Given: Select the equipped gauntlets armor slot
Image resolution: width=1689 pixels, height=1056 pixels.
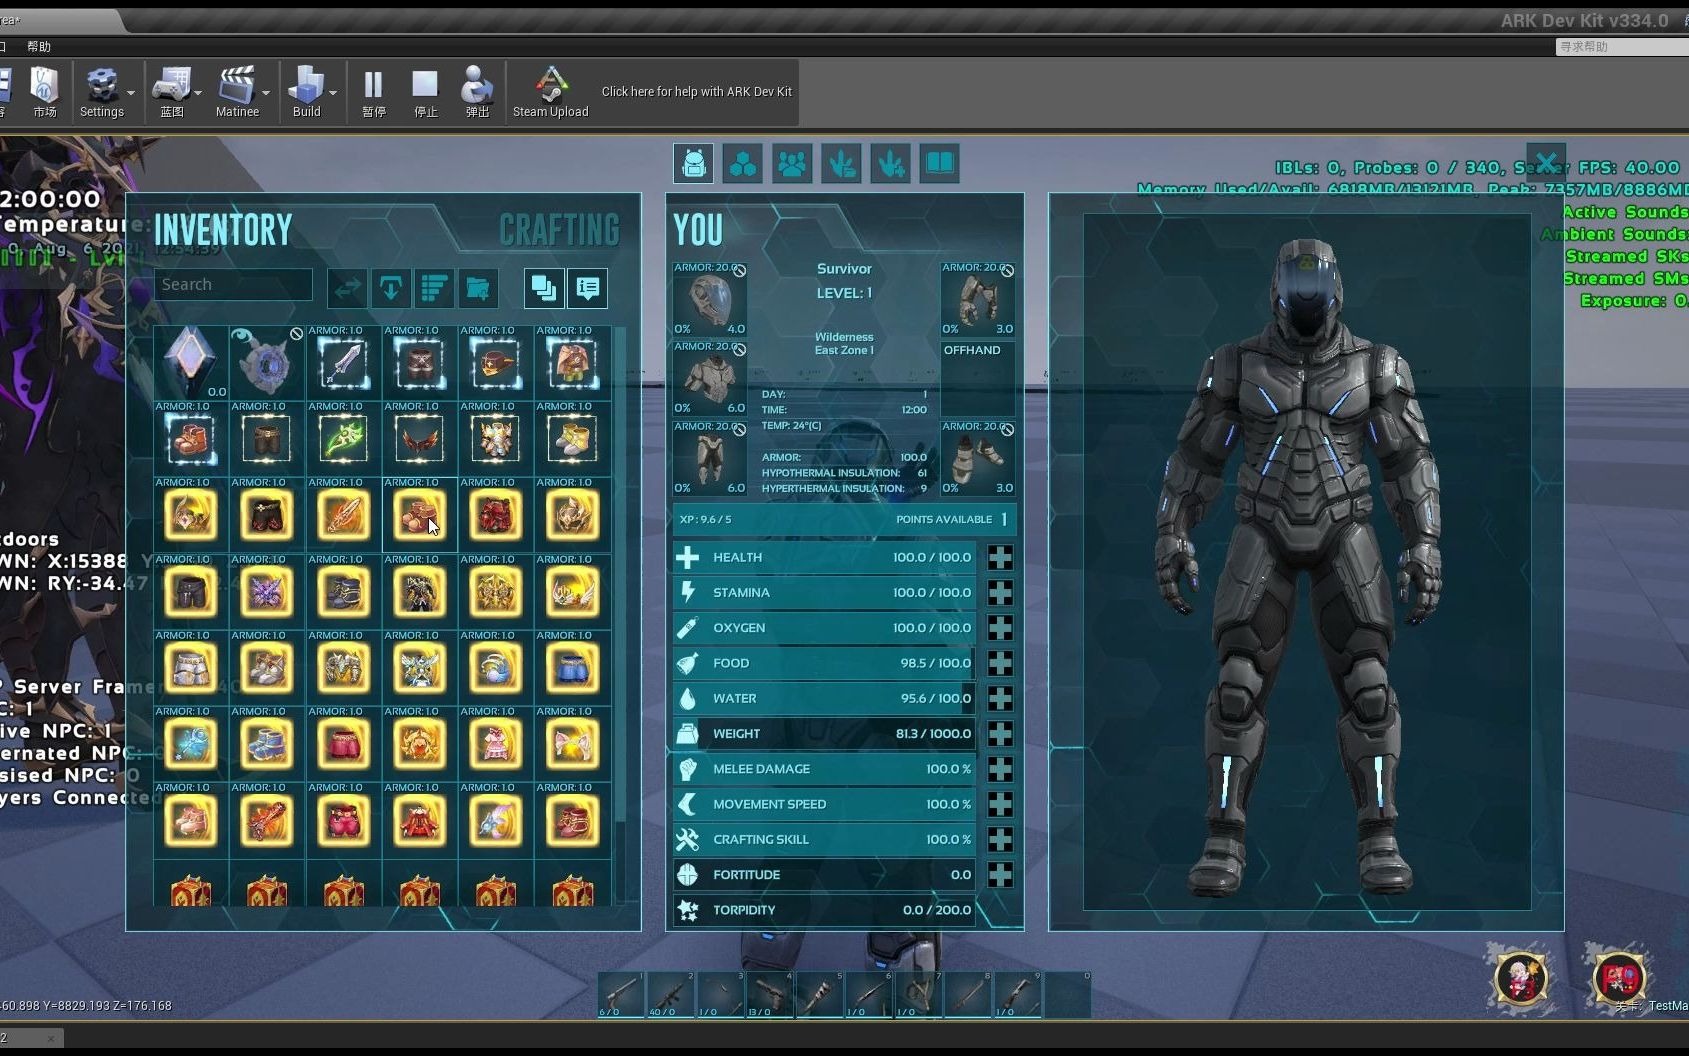Looking at the screenshot, I should (x=978, y=298).
